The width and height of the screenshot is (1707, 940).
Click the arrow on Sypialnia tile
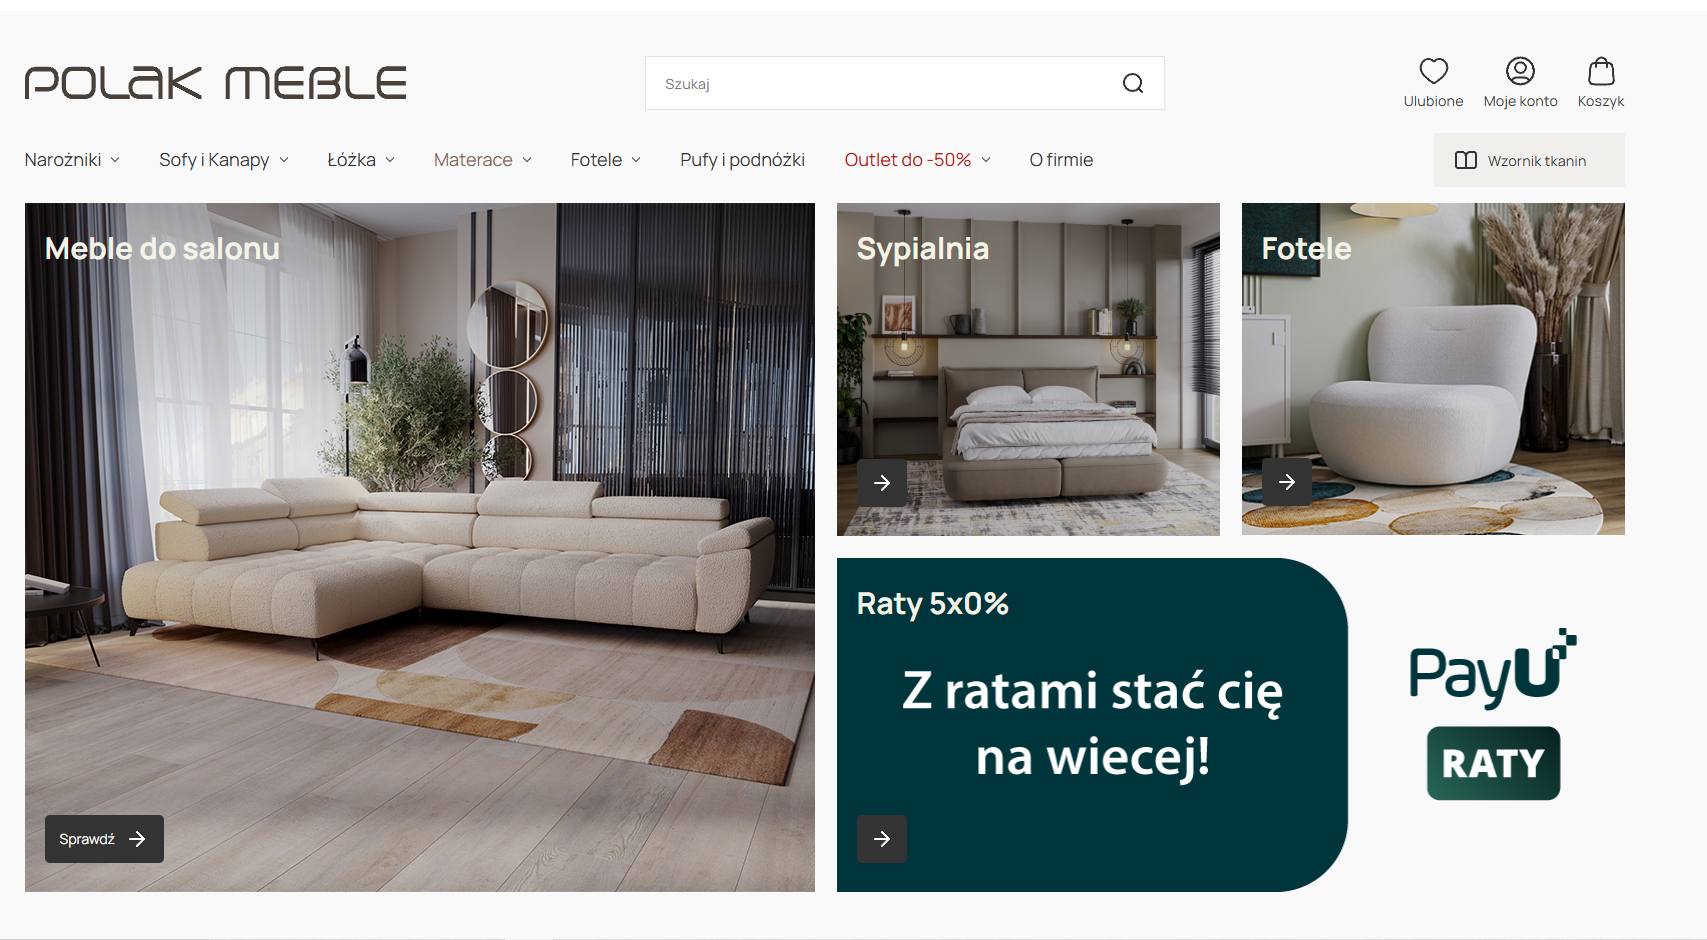tap(882, 483)
